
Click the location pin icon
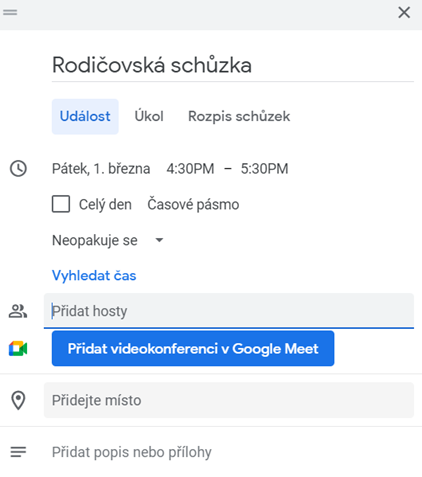click(18, 400)
